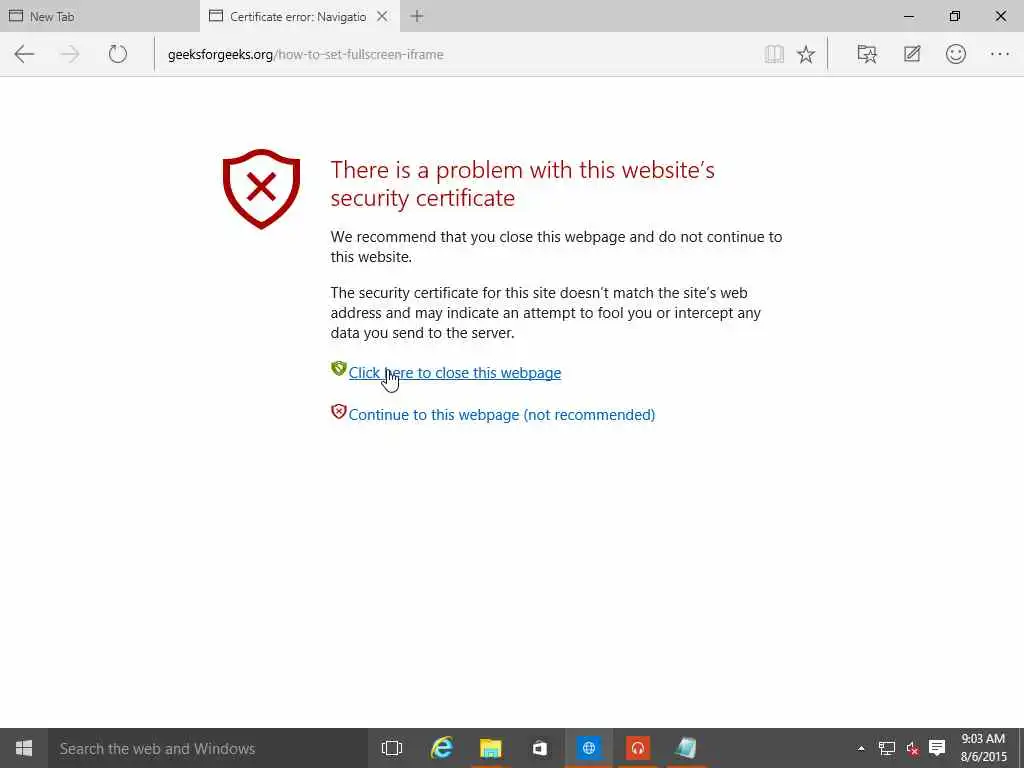
Task: Continue to this webpage (not recommended)
Action: pos(502,415)
